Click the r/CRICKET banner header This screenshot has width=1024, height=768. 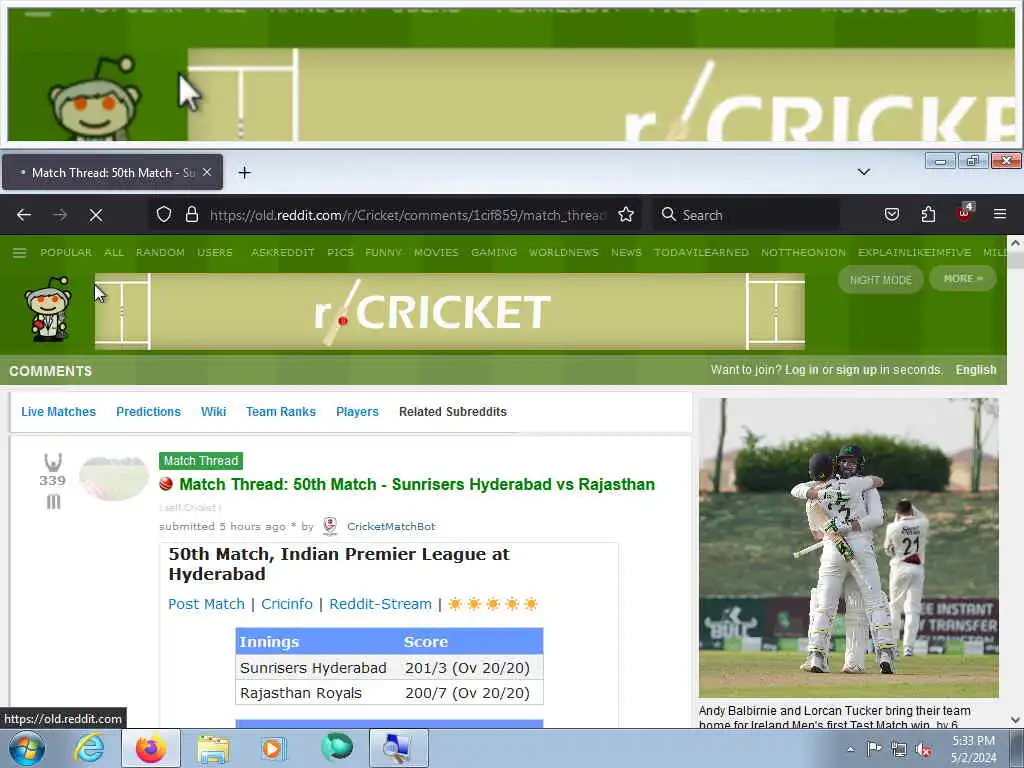click(x=449, y=312)
